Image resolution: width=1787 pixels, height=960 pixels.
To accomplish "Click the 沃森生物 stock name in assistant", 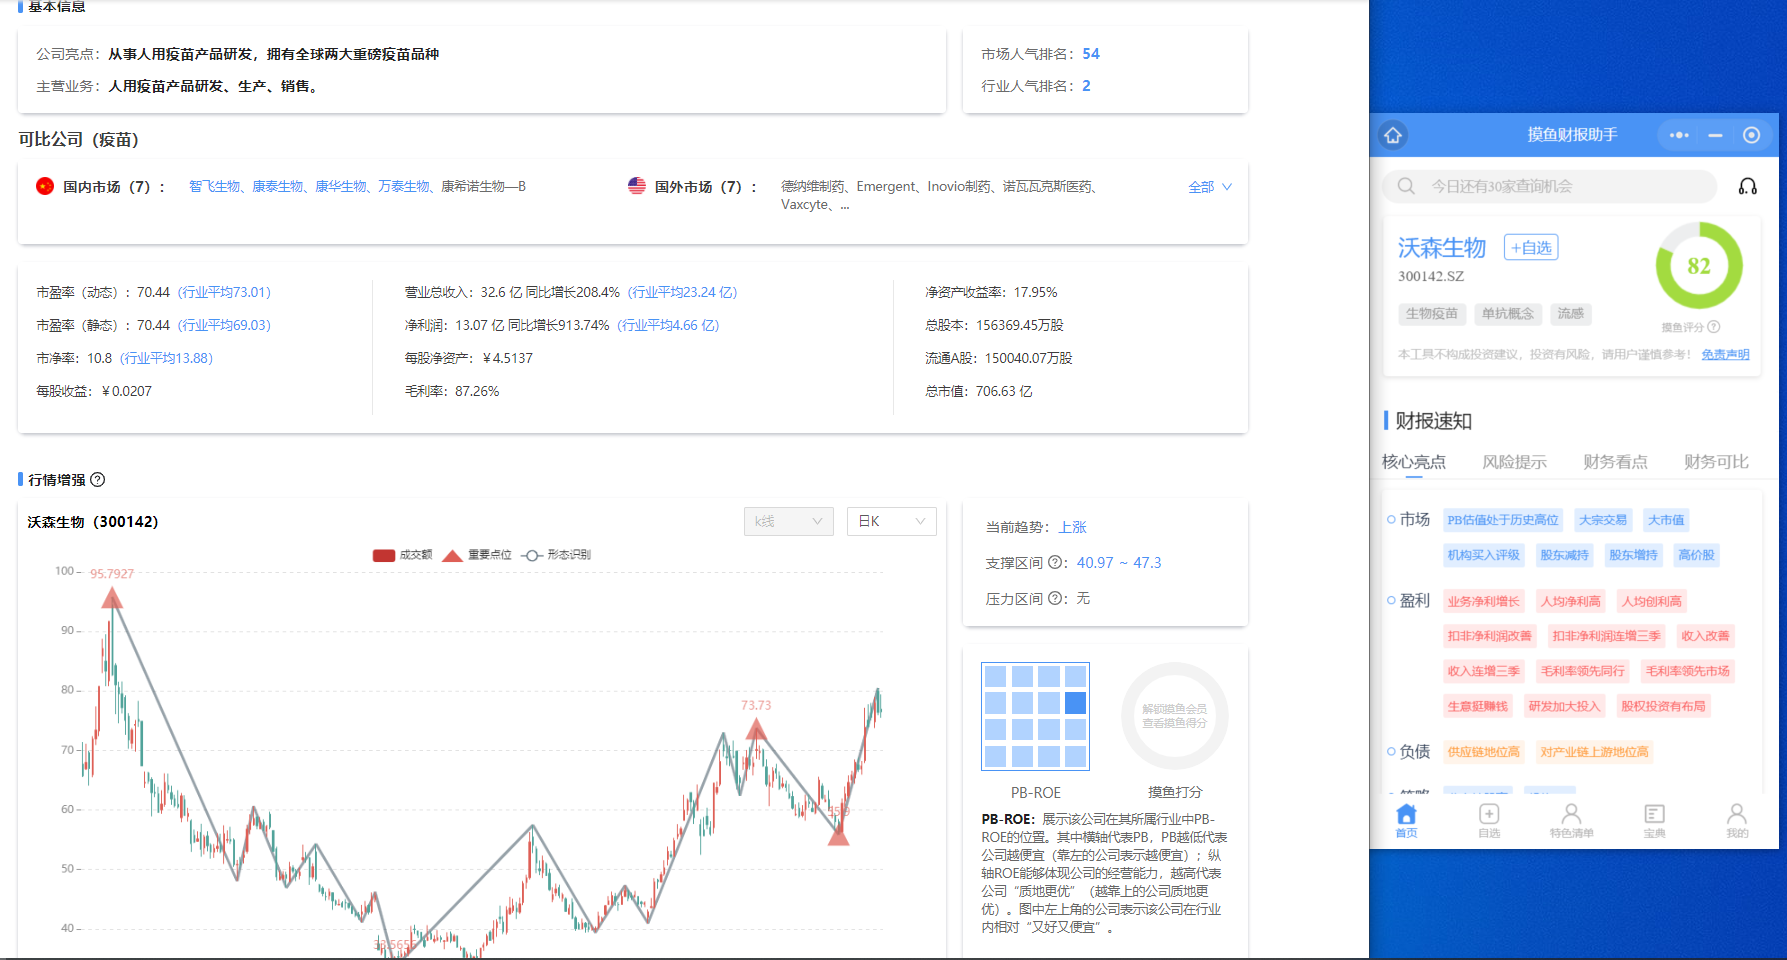I will coord(1442,247).
